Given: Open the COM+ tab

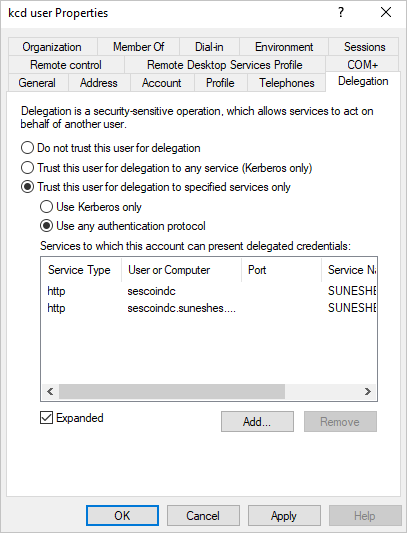Looking at the screenshot, I should (x=362, y=65).
